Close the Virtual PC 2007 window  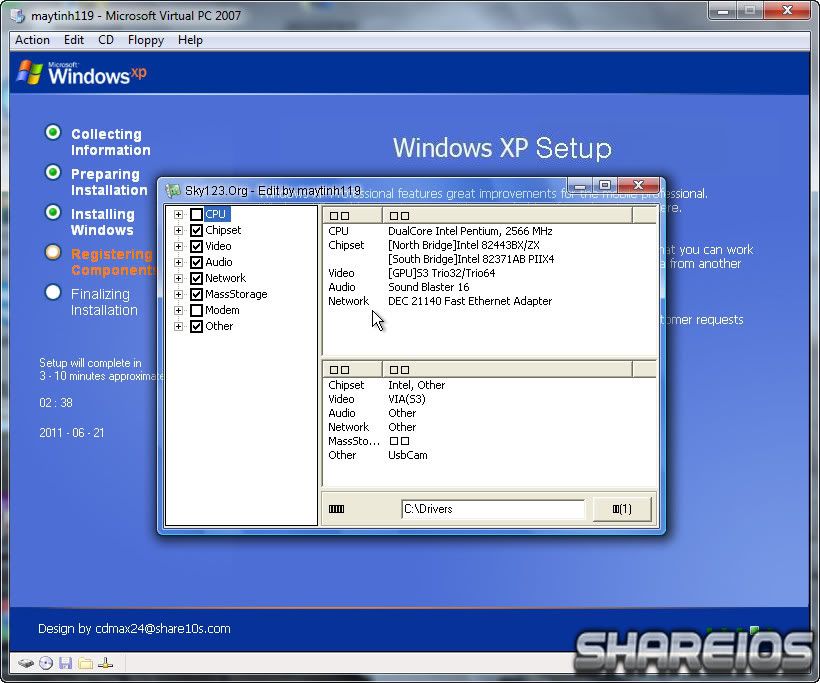(787, 11)
